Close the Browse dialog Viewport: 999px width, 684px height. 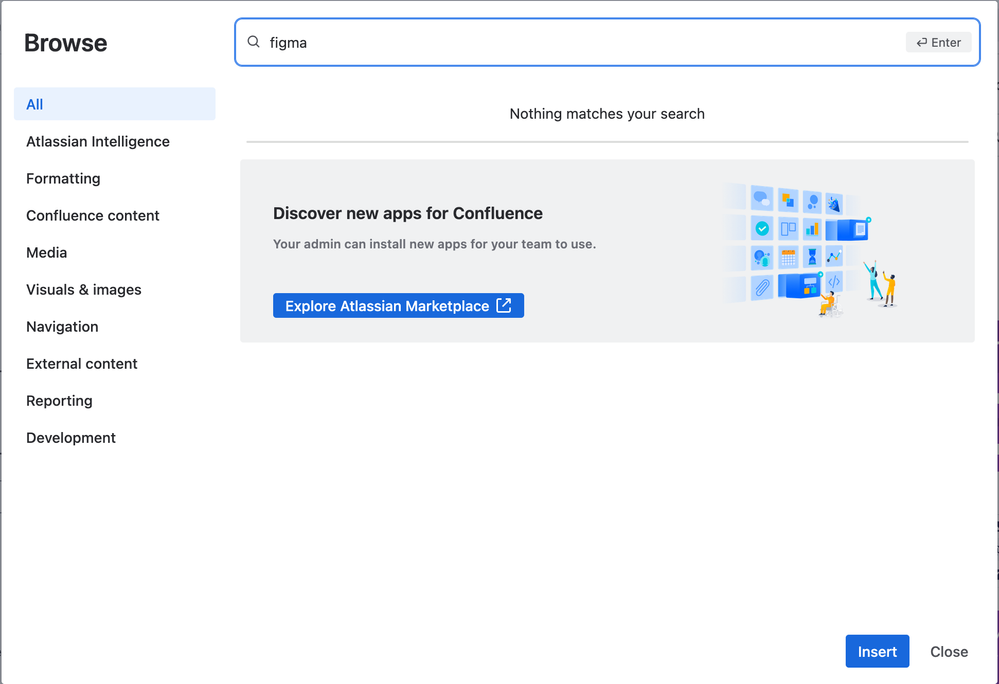pyautogui.click(x=949, y=652)
